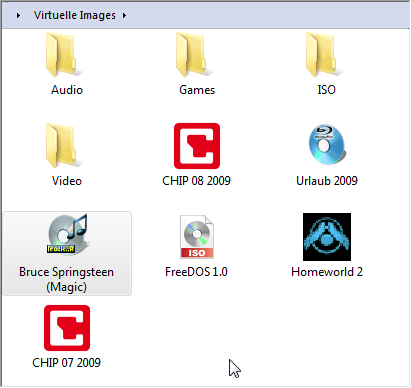The height and width of the screenshot is (388, 411).
Task: Click the Homeworld 2 label text
Action: point(327,272)
